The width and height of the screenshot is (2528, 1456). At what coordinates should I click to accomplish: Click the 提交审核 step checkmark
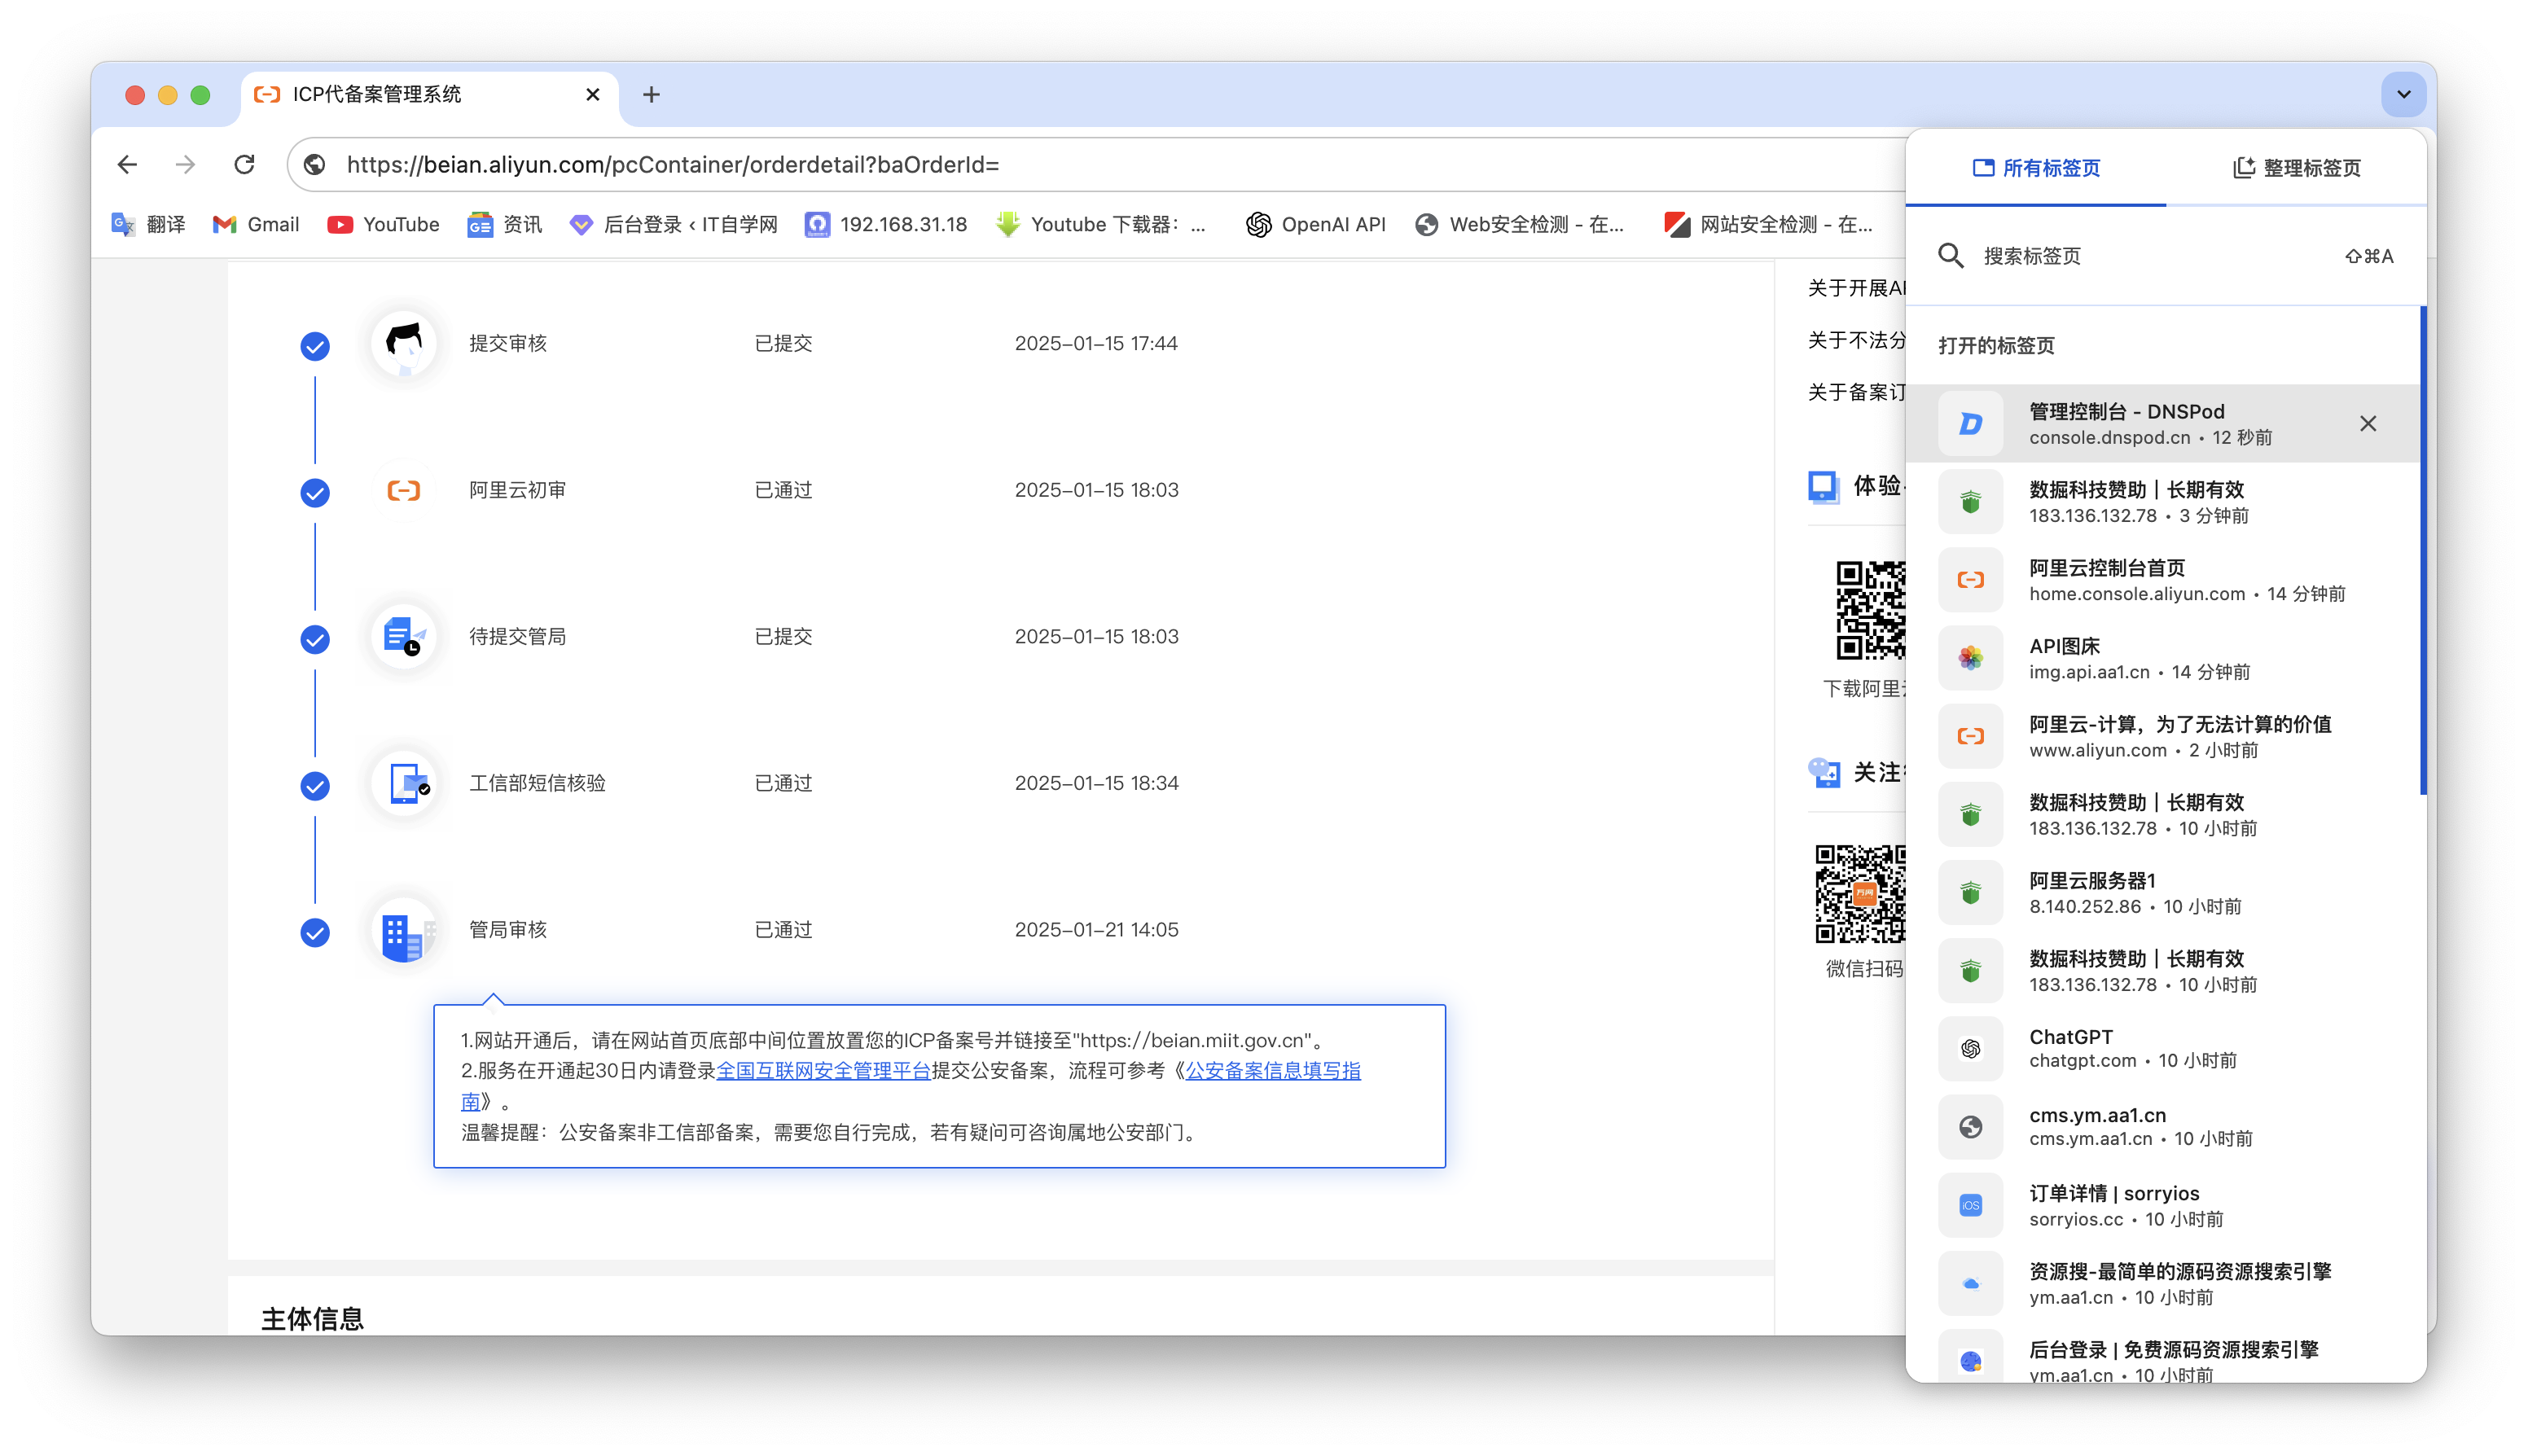coord(315,346)
